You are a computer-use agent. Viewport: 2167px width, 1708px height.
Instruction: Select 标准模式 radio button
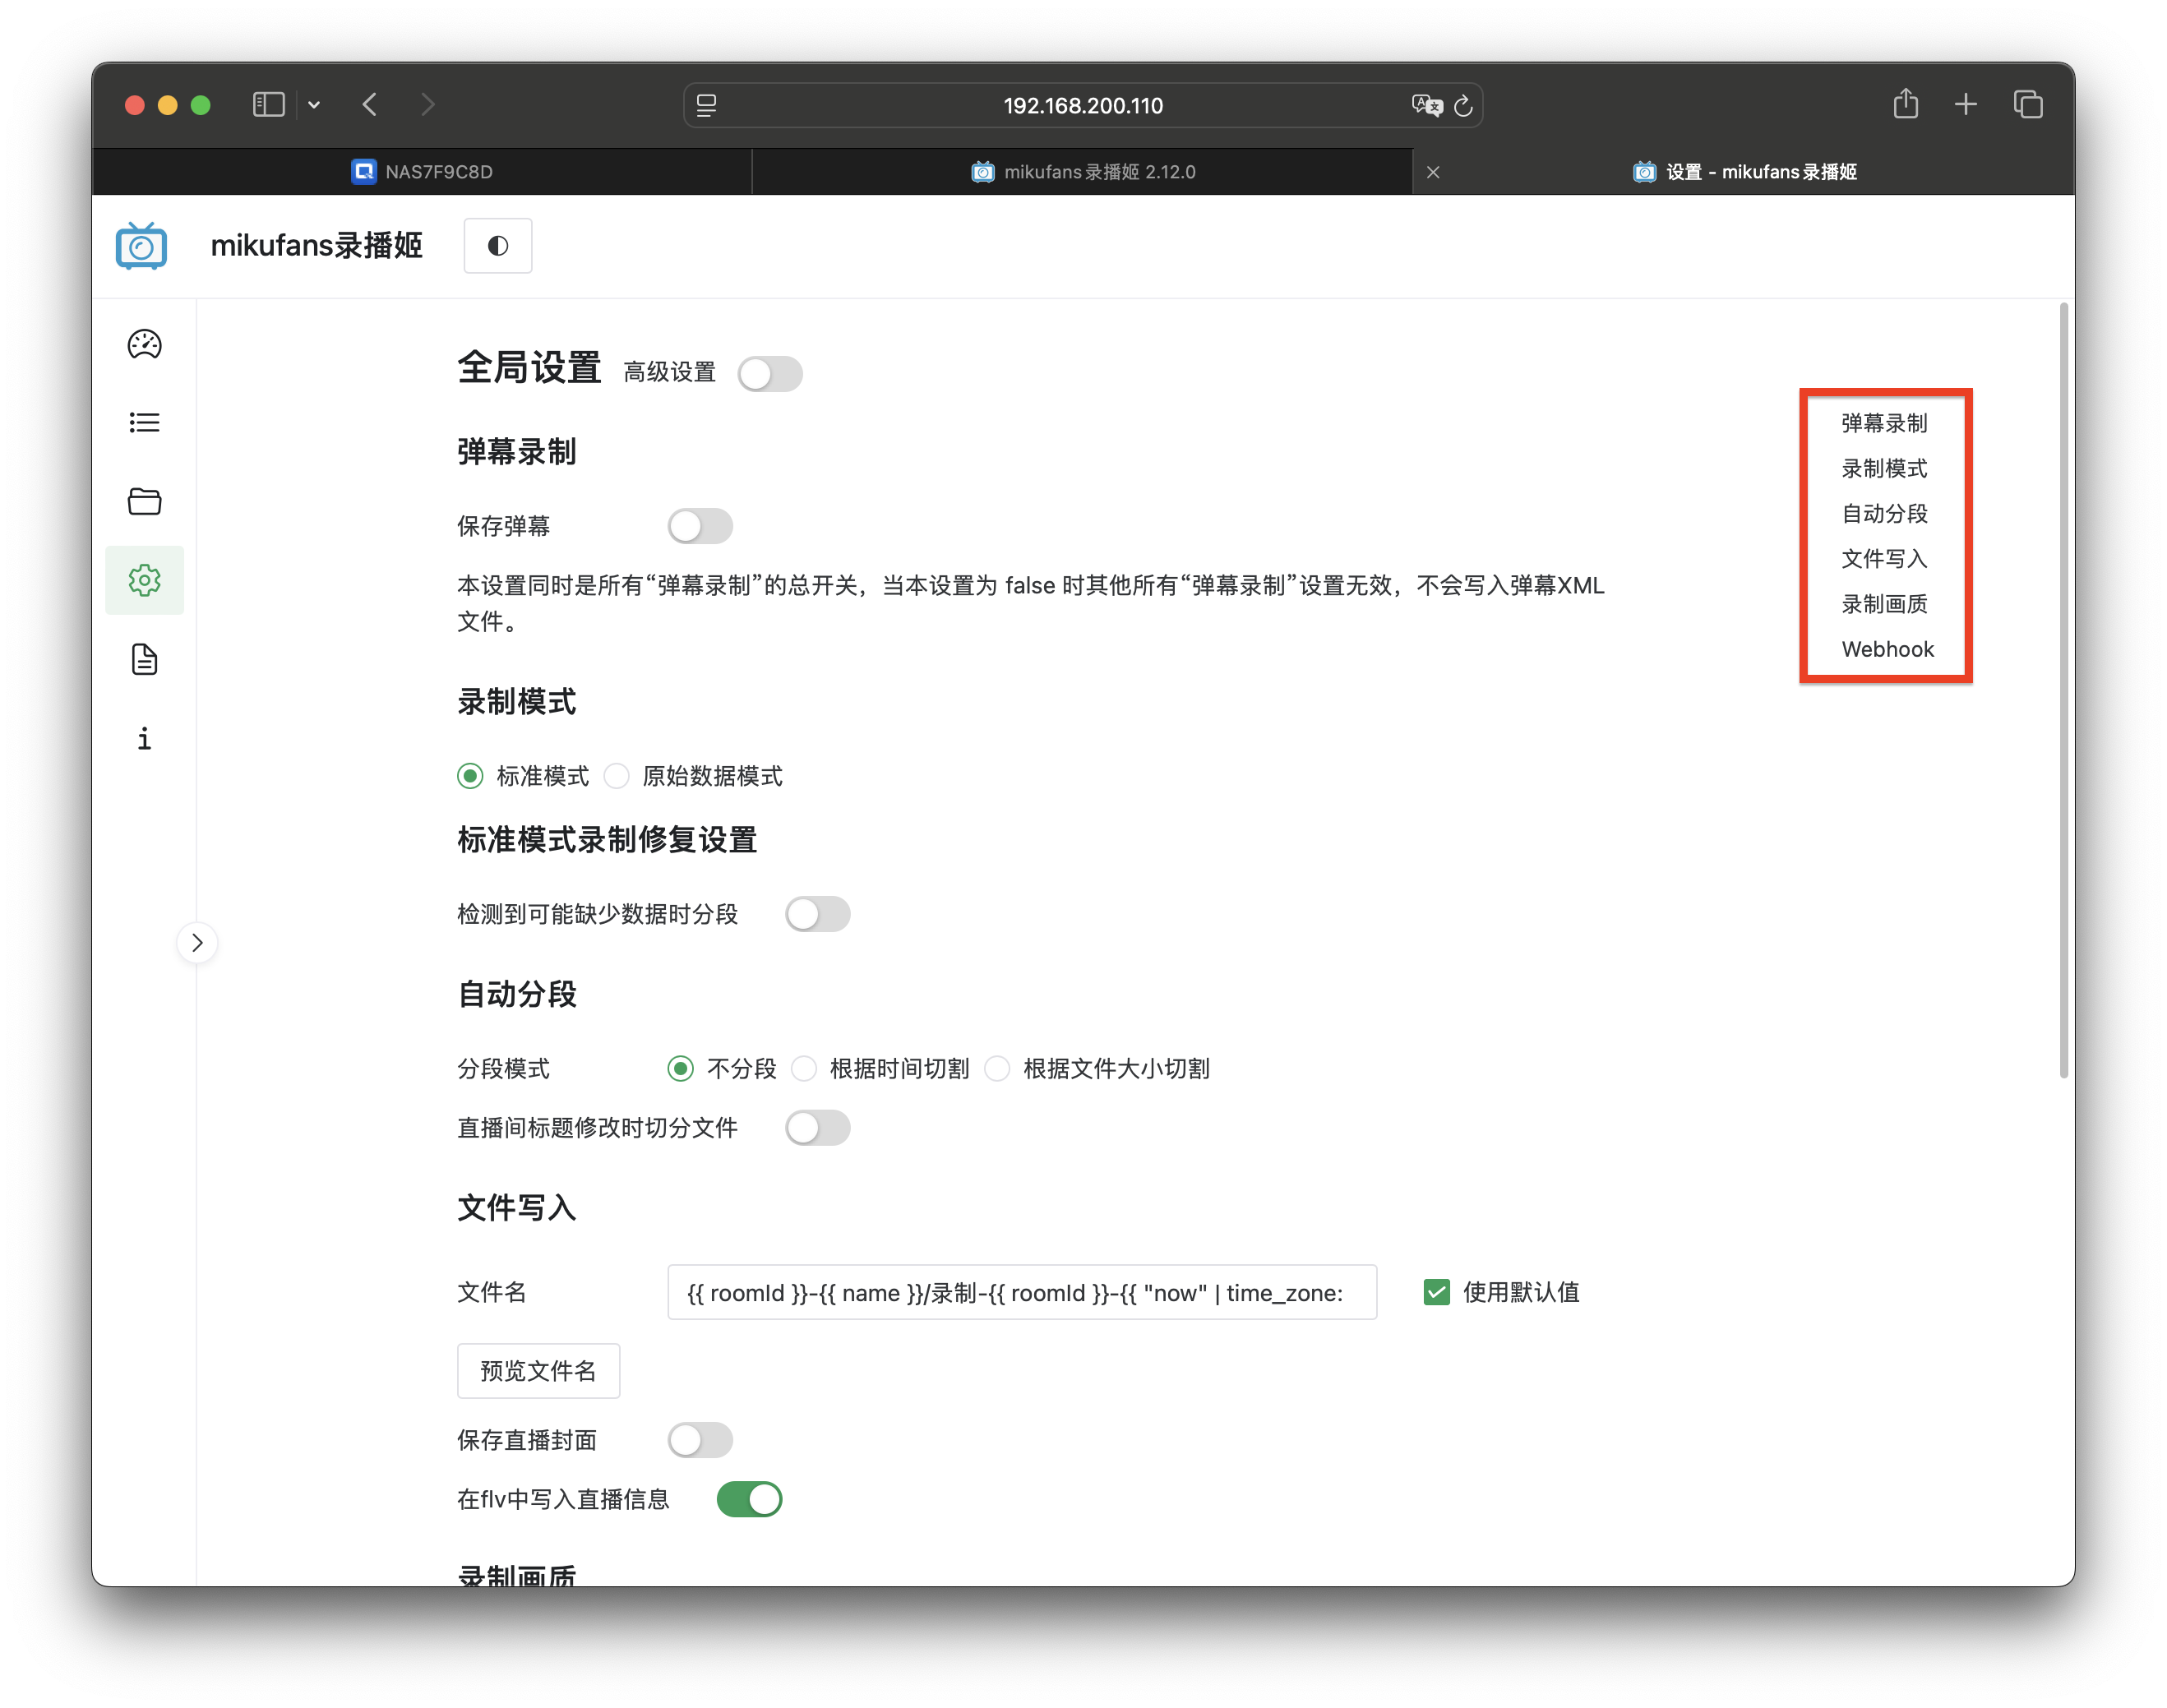470,776
